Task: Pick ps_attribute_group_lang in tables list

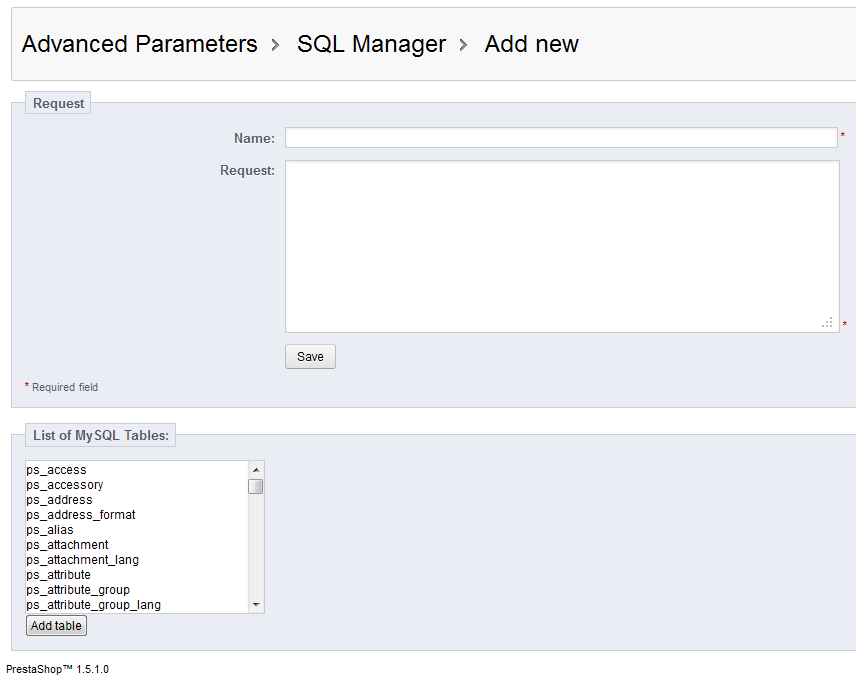Action: tap(93, 605)
